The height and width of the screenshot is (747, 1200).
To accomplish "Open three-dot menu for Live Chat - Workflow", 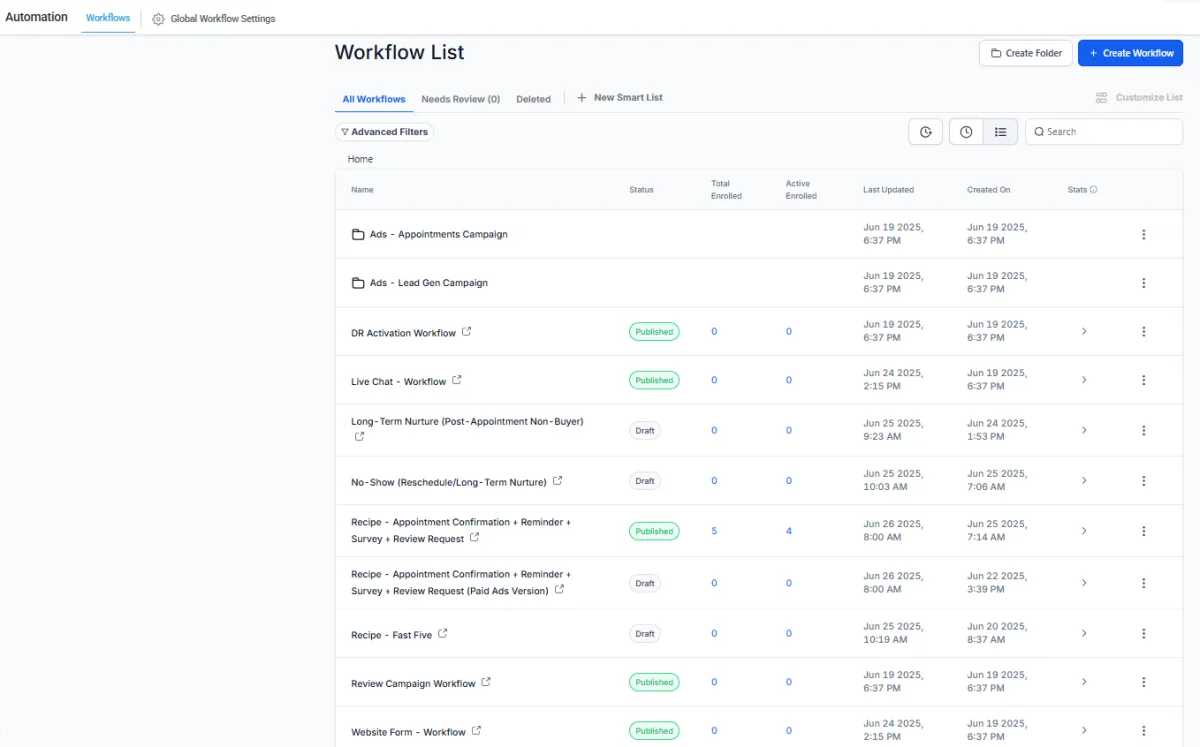I will [1144, 380].
